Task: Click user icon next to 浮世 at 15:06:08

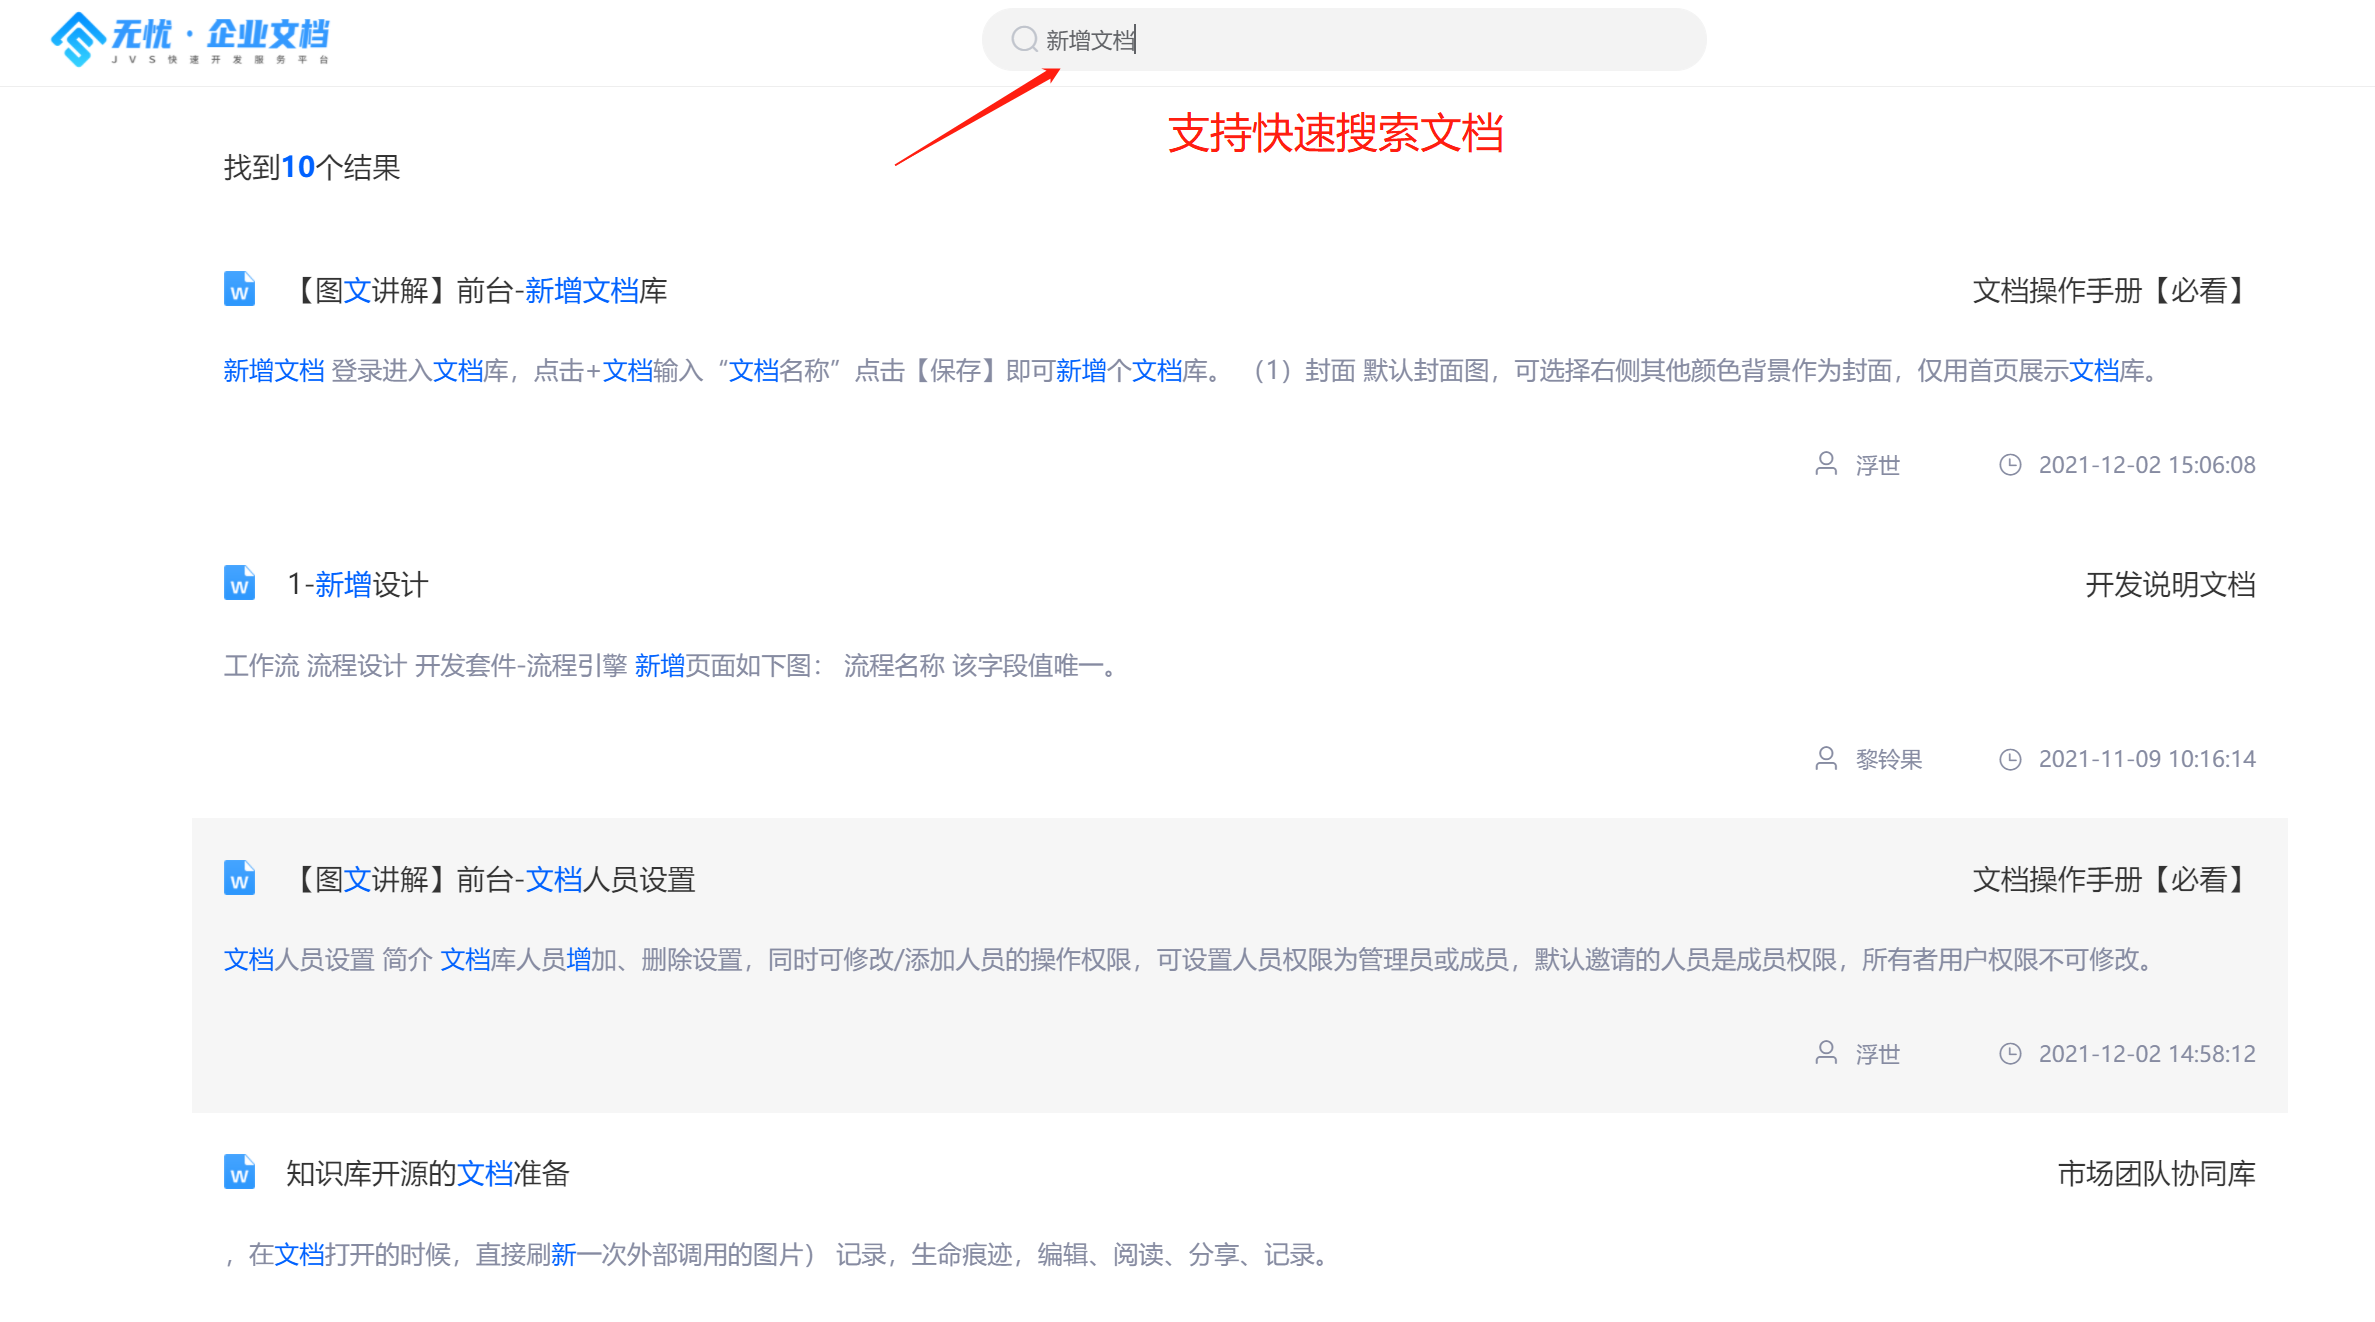Action: pos(1826,464)
